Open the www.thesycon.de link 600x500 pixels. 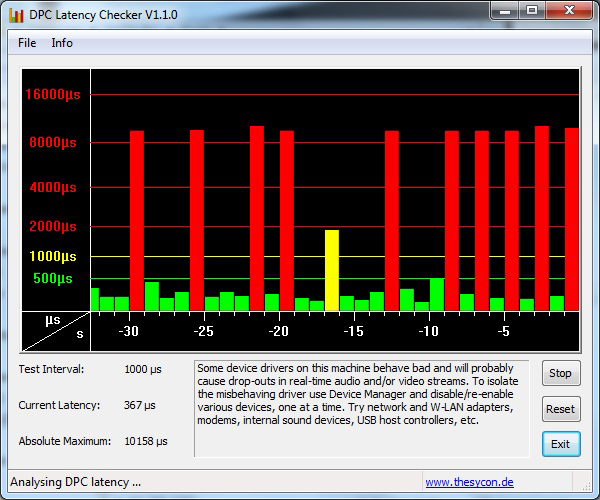tap(469, 482)
